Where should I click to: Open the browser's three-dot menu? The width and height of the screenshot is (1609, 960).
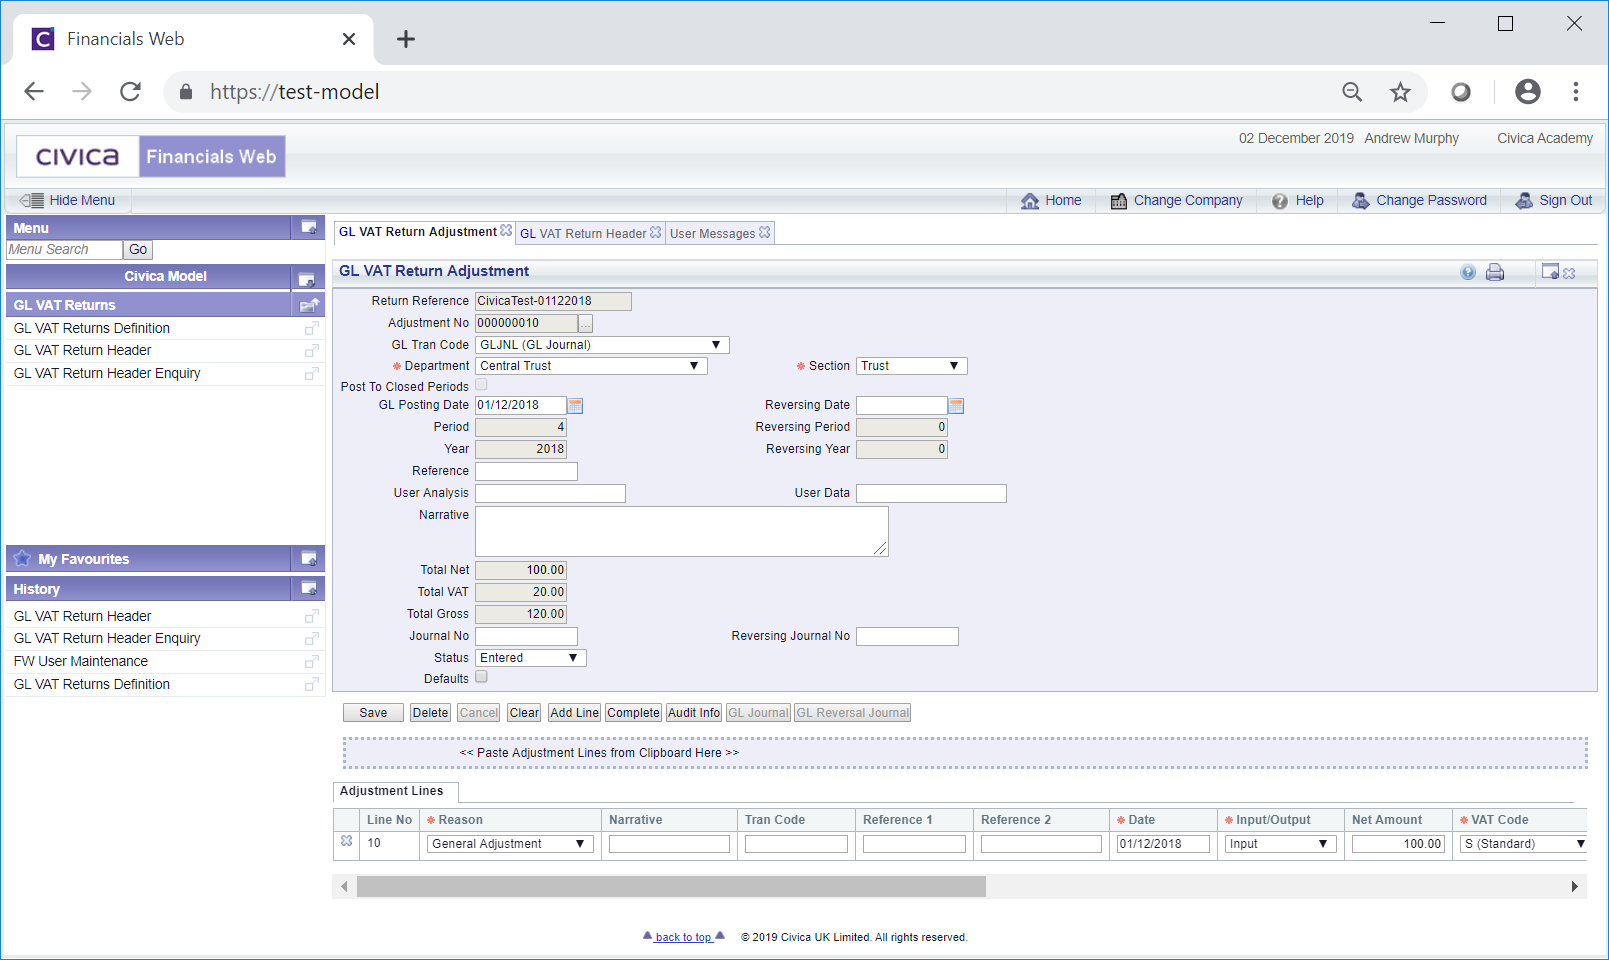[x=1576, y=92]
